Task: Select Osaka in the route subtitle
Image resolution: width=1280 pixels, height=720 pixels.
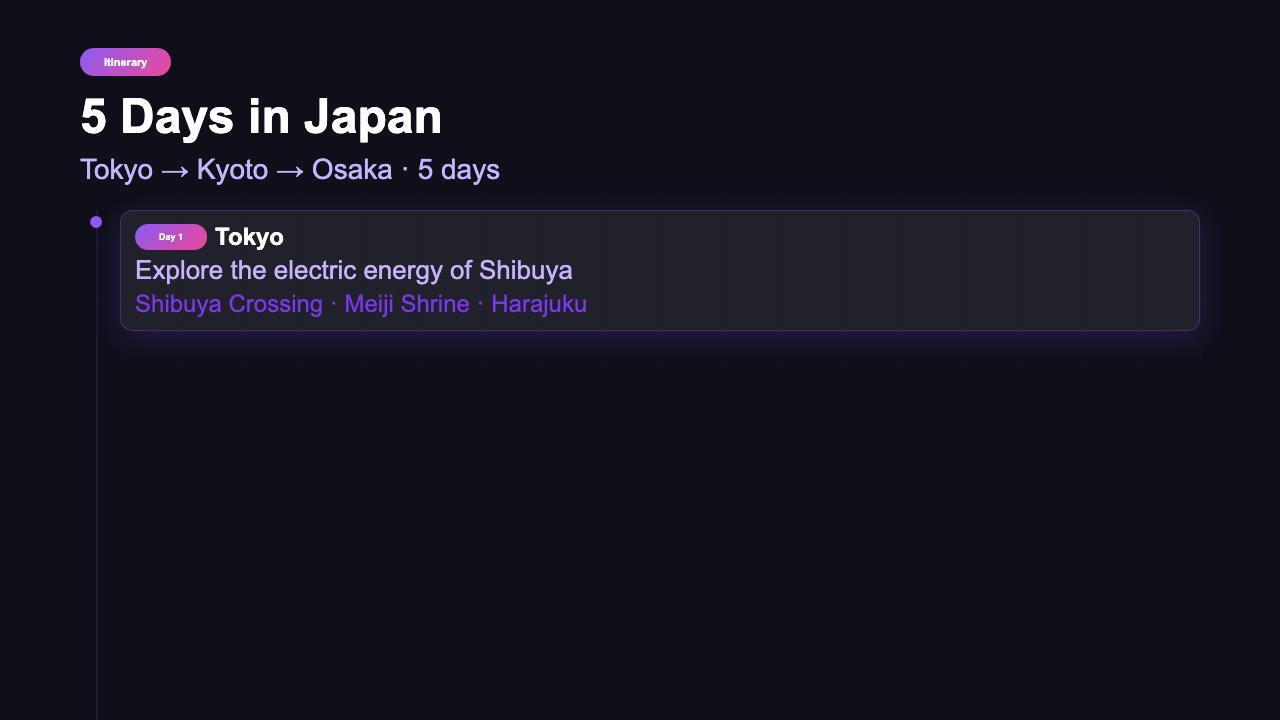Action: [x=352, y=170]
